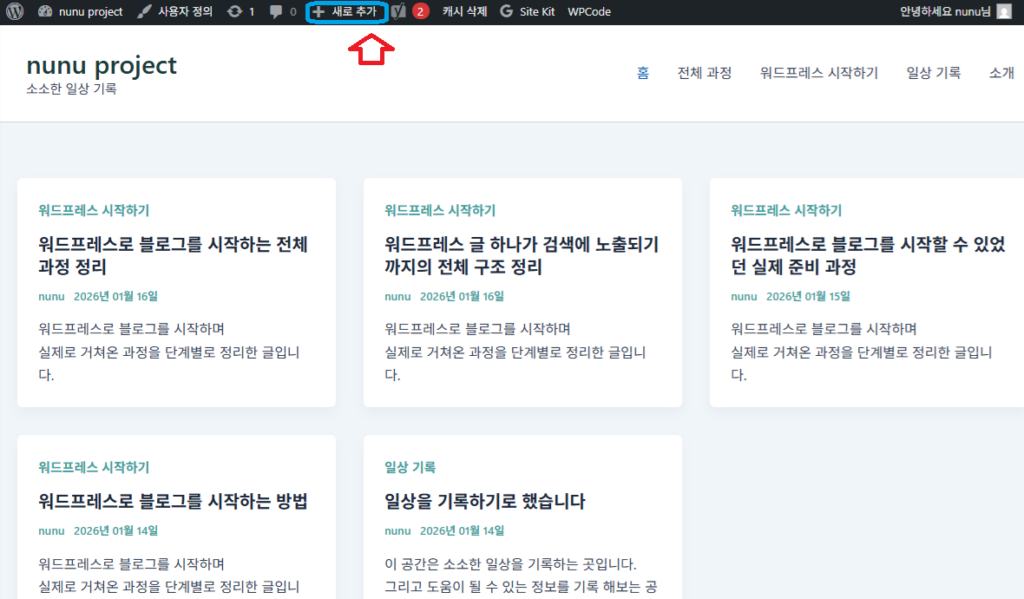
Task: Click the nunu user avatar icon
Action: [1003, 12]
